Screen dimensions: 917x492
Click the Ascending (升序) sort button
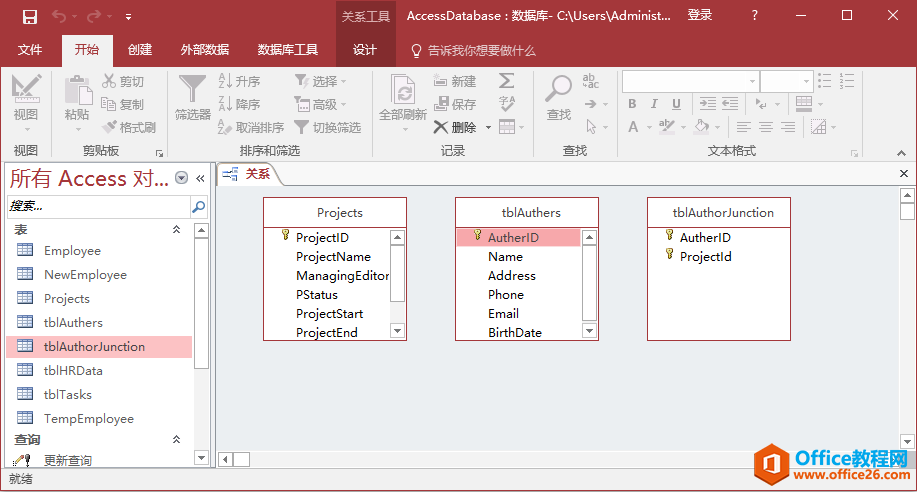point(239,81)
